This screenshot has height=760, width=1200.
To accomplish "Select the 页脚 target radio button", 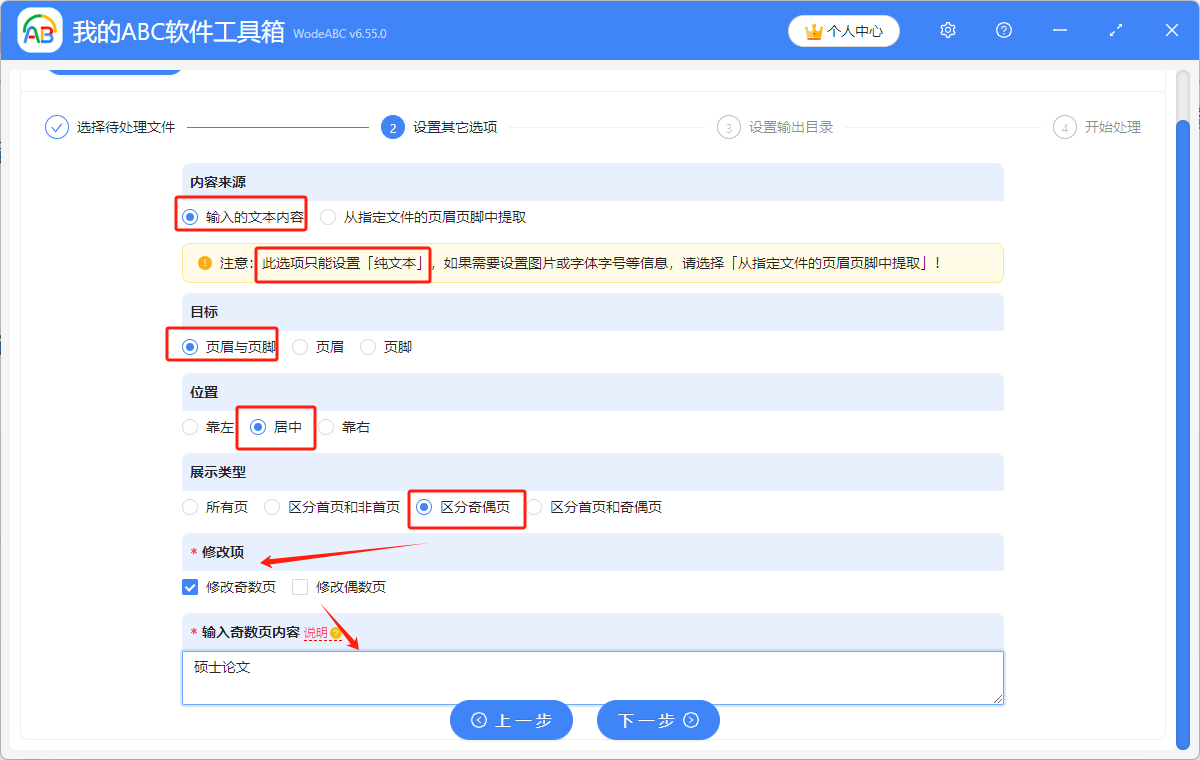I will click(x=368, y=347).
